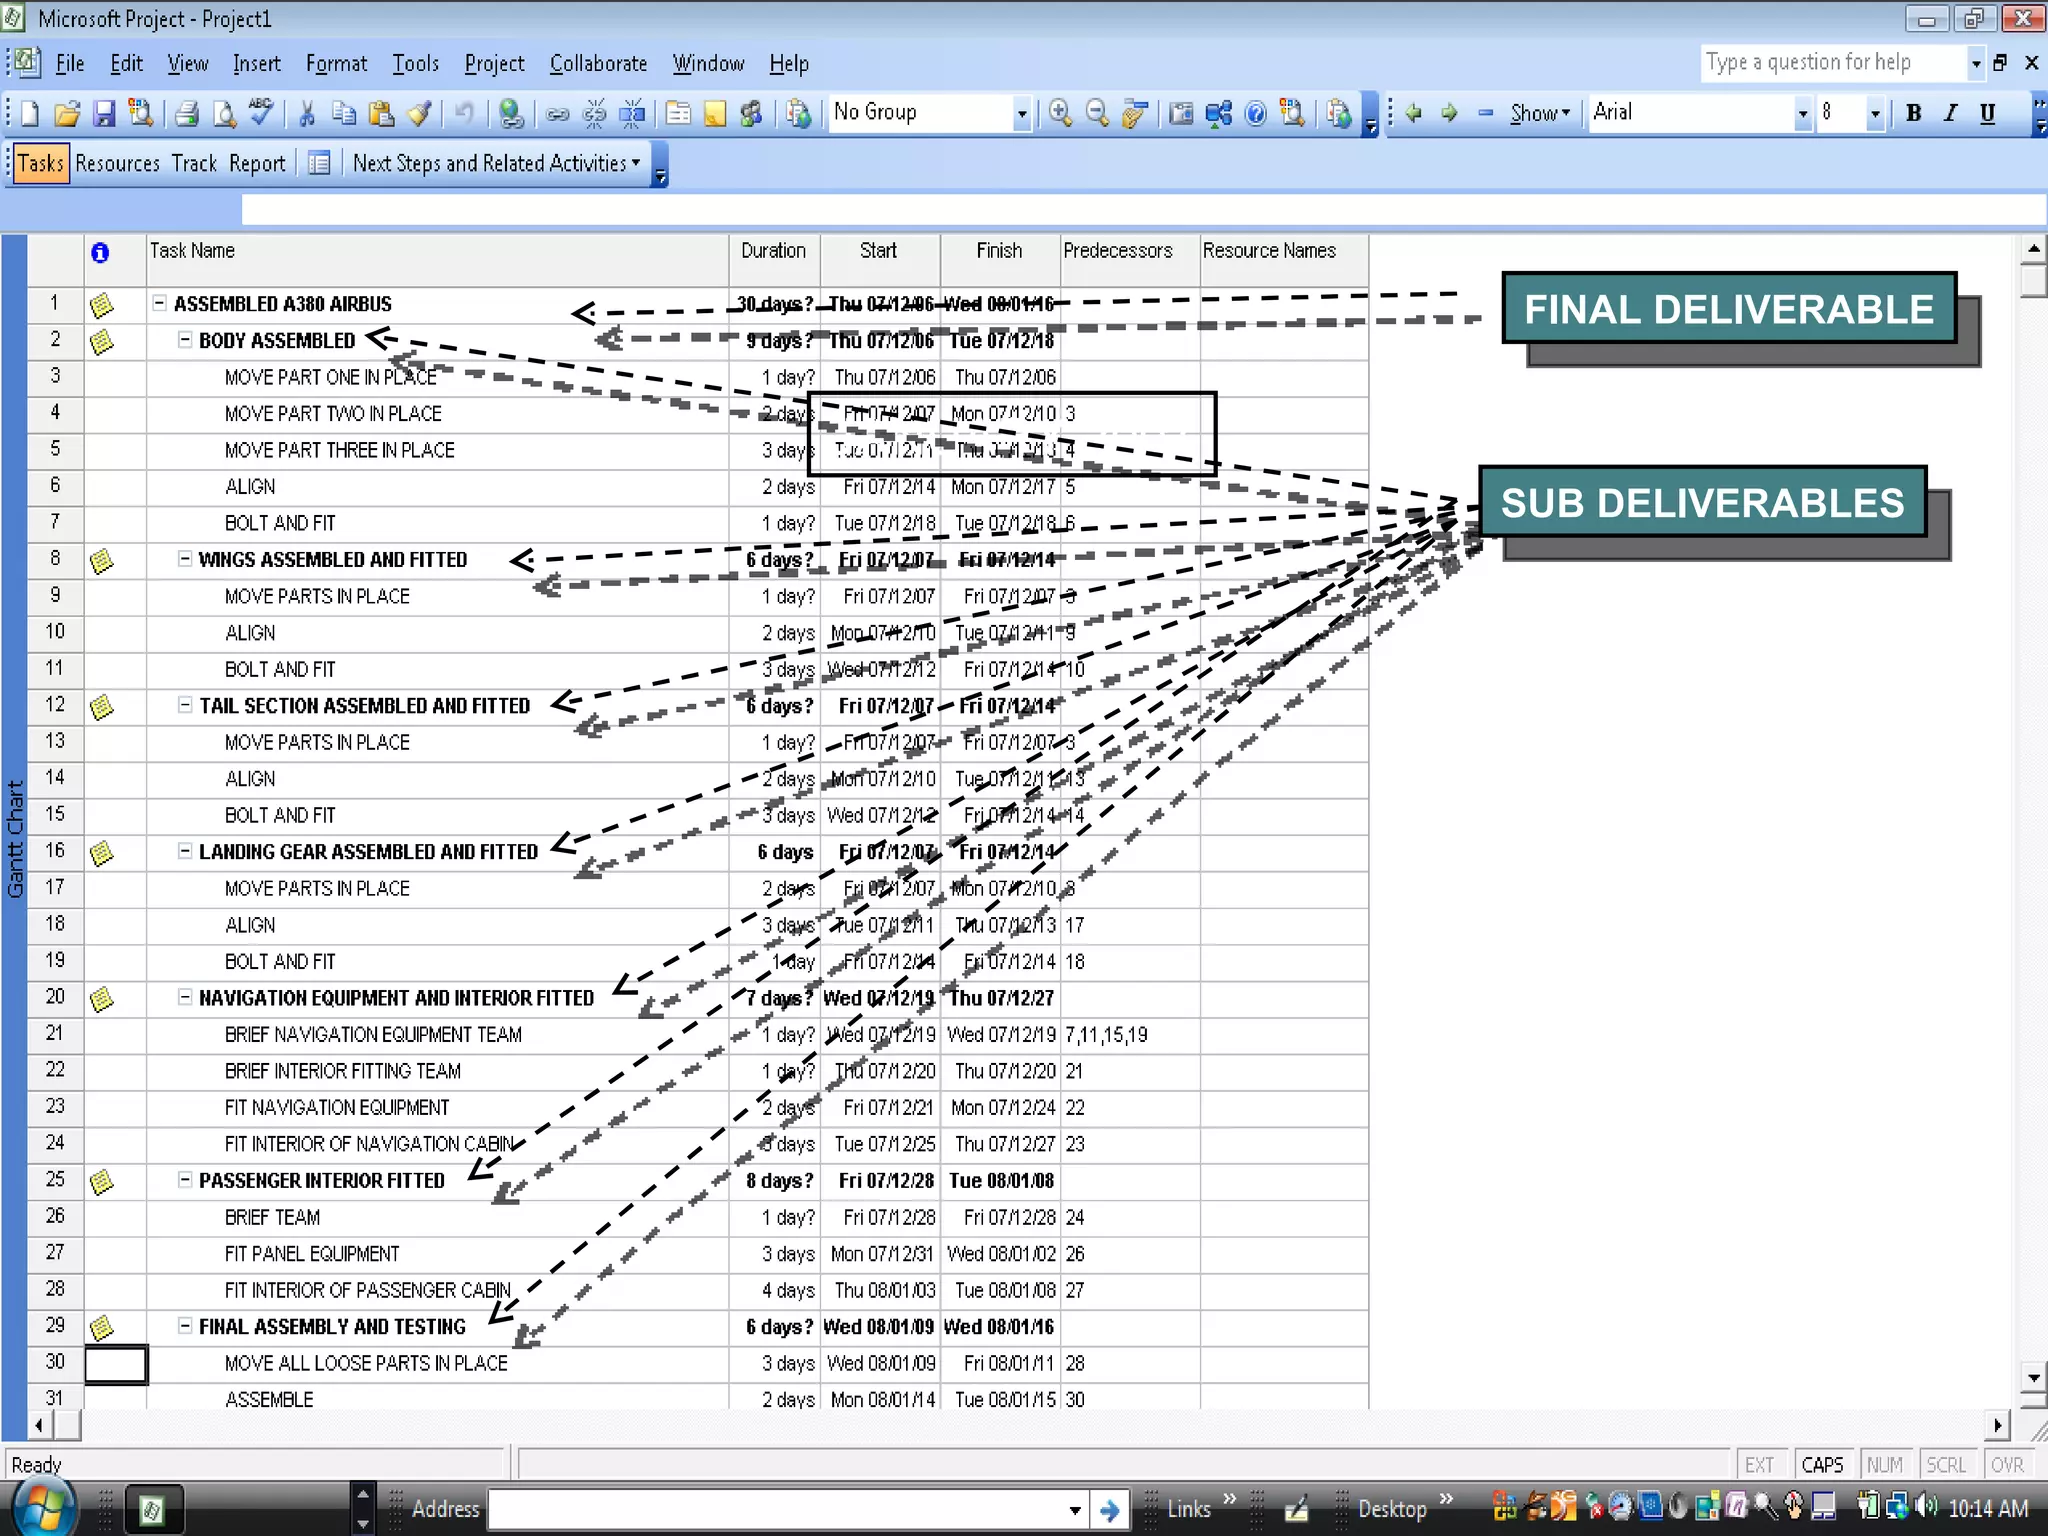The image size is (2048, 1536).
Task: Open an existing project file
Action: (67, 114)
